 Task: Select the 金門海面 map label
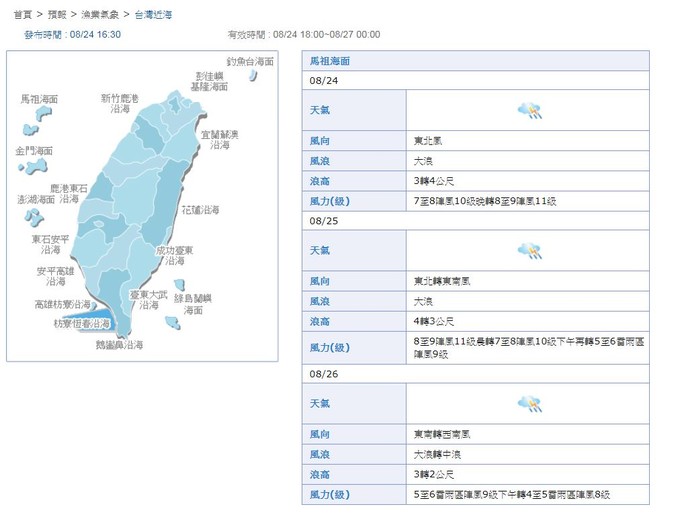click(34, 150)
